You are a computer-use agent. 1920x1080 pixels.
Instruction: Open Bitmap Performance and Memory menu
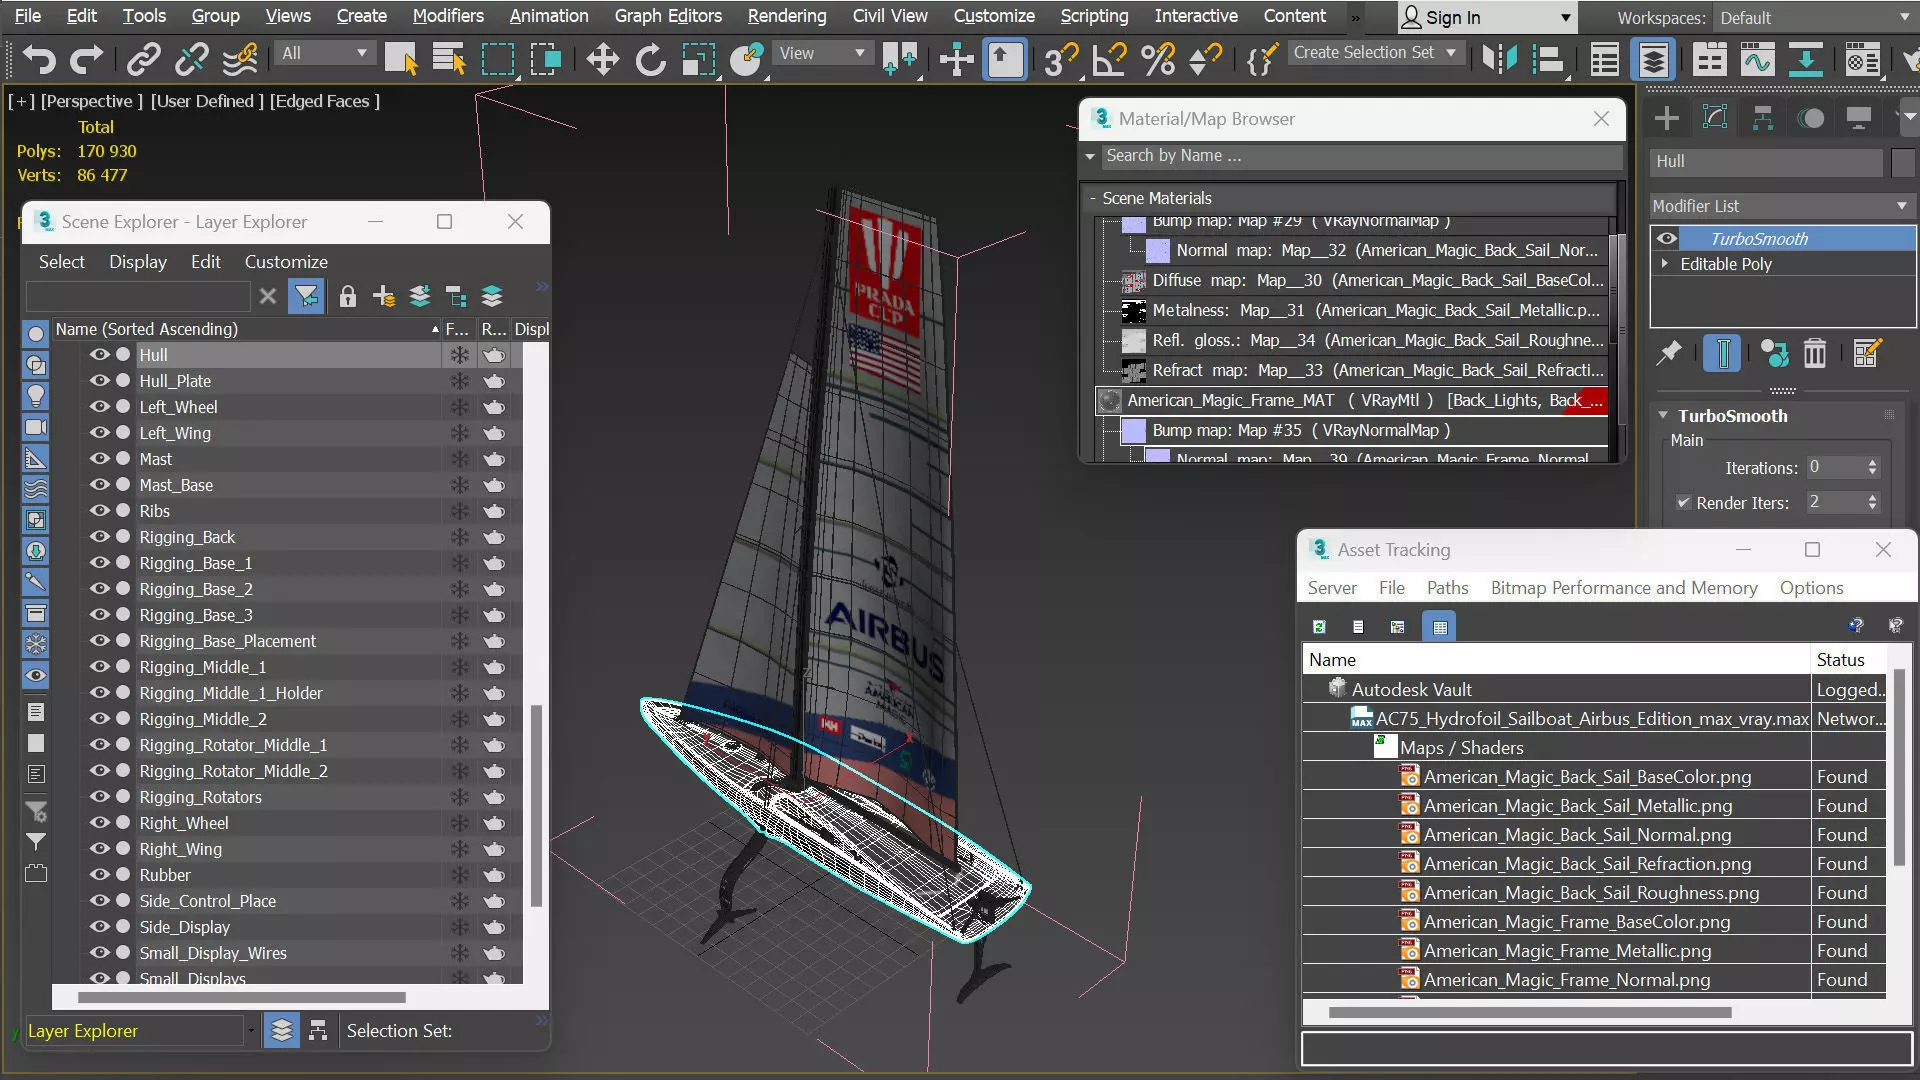[x=1624, y=588]
